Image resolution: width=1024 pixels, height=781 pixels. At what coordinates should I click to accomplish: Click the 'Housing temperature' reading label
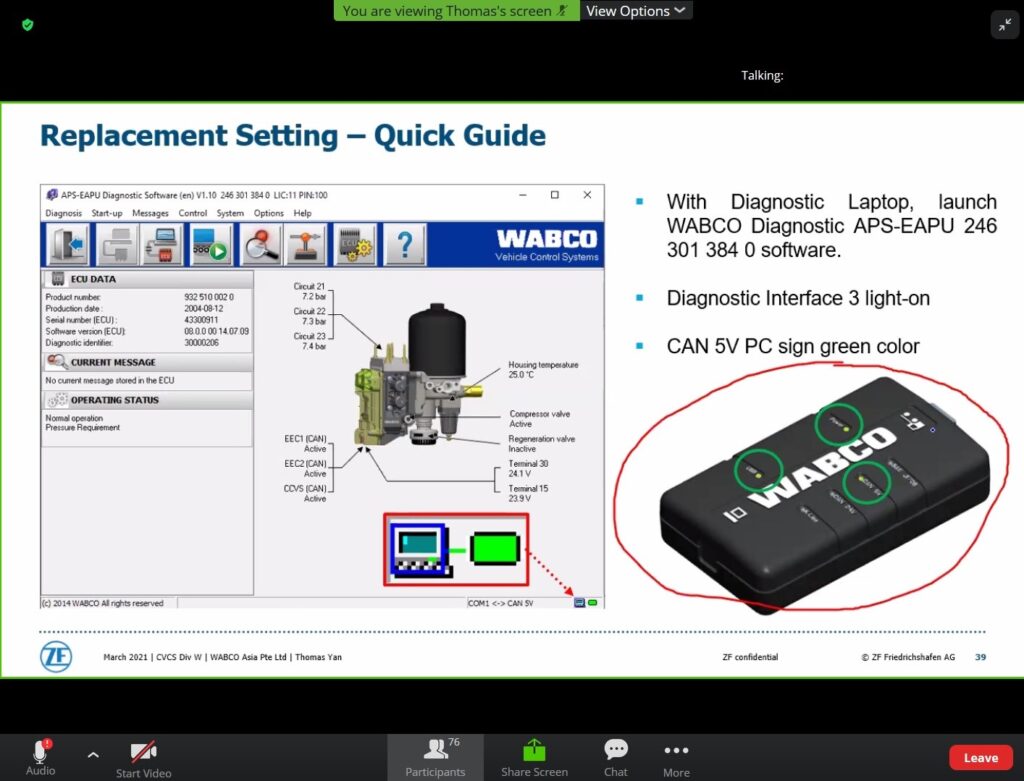click(543, 364)
